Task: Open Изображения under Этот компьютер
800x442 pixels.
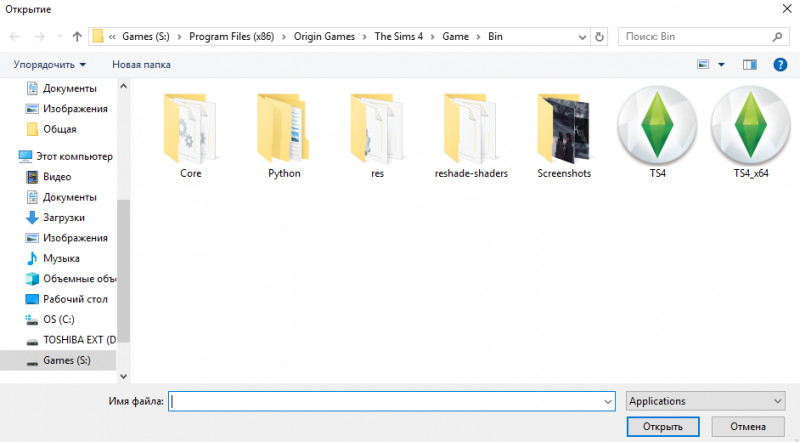Action: point(66,238)
